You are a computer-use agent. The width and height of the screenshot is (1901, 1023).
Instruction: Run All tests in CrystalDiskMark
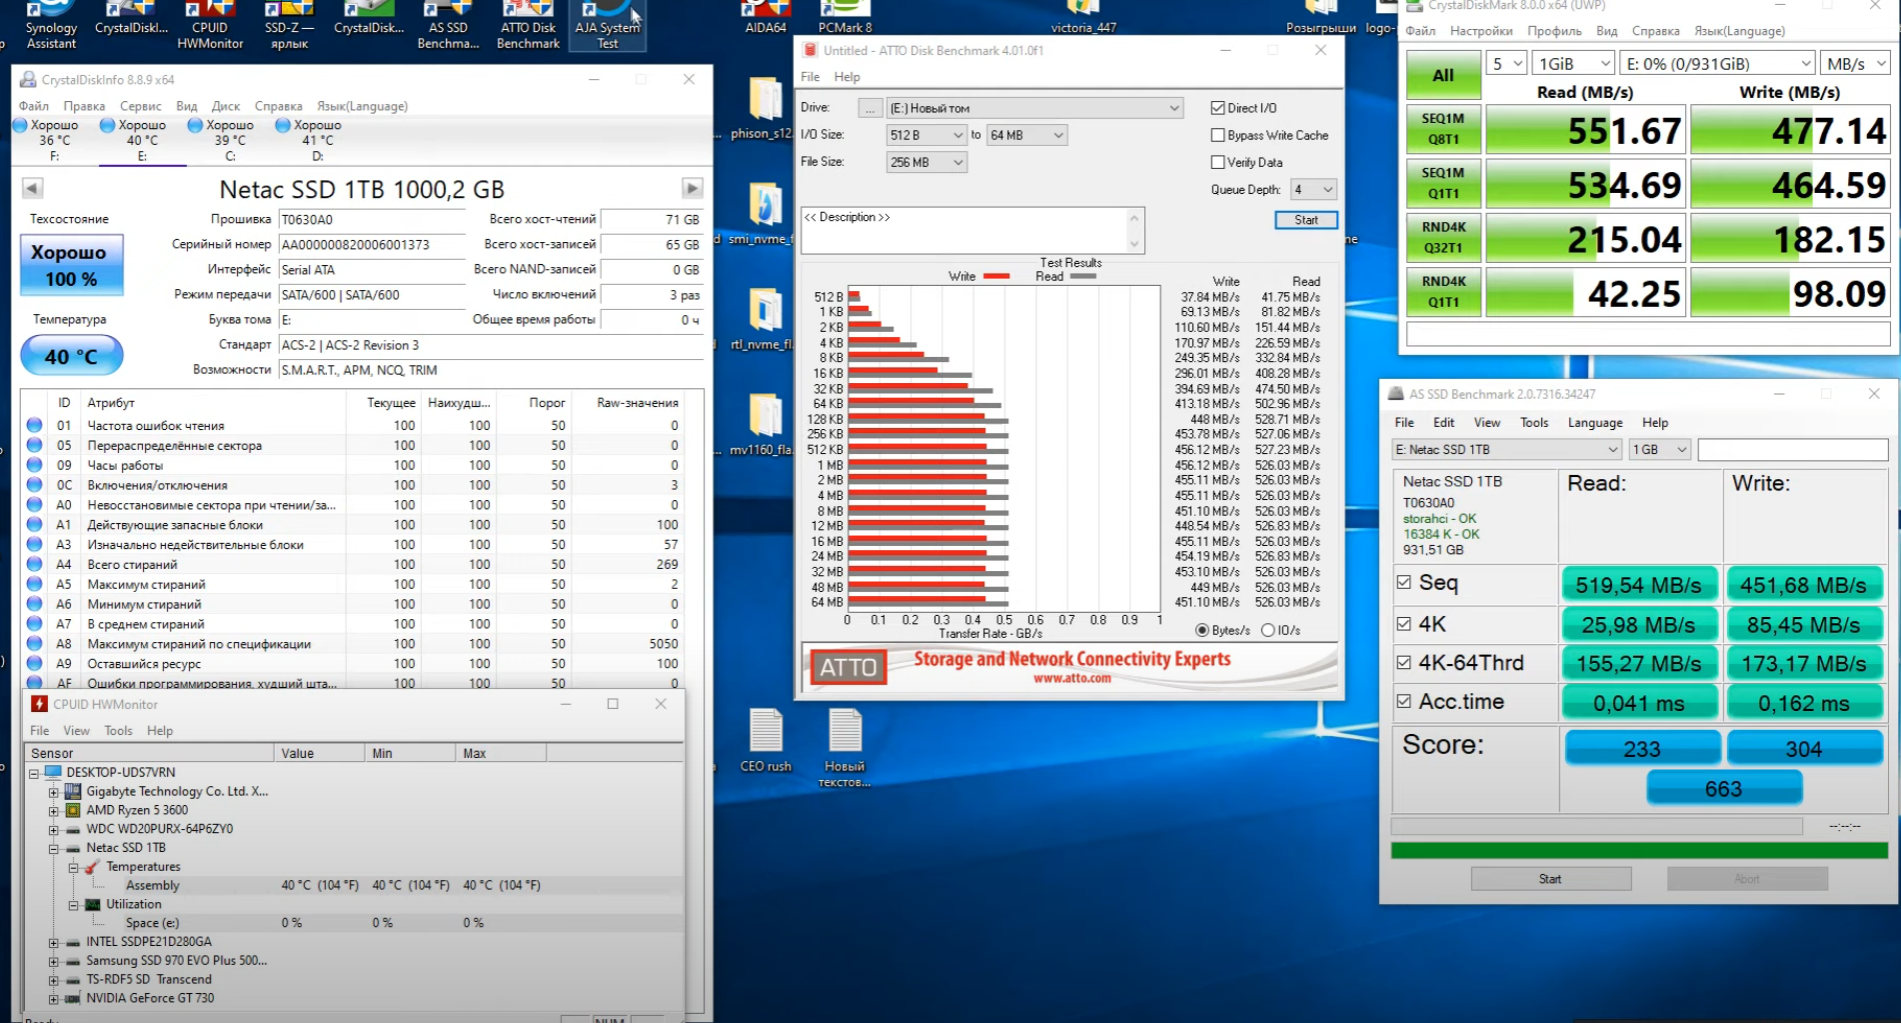(1443, 75)
